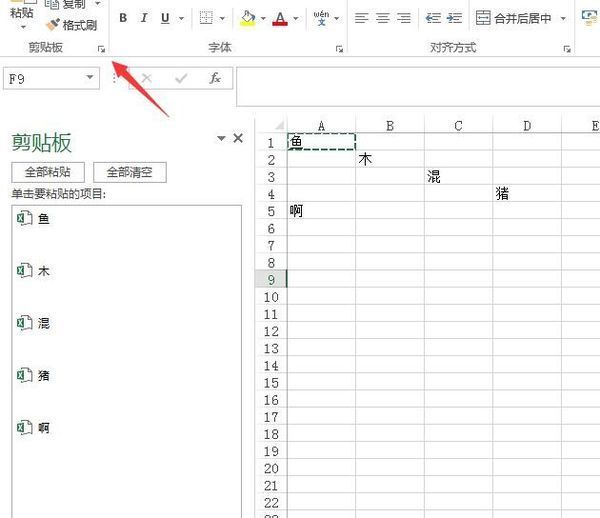The width and height of the screenshot is (600, 518).
Task: Open font color dropdown arrow
Action: click(296, 18)
